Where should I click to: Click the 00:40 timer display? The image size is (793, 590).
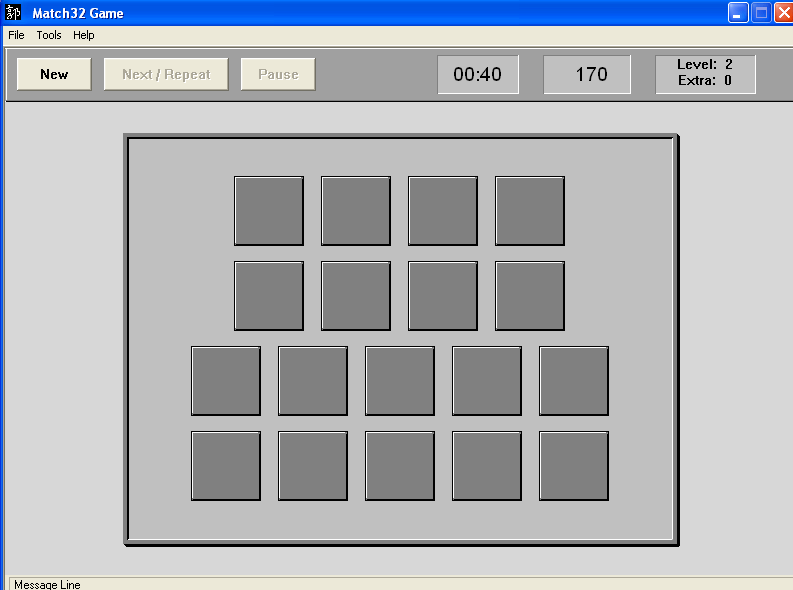coord(478,75)
